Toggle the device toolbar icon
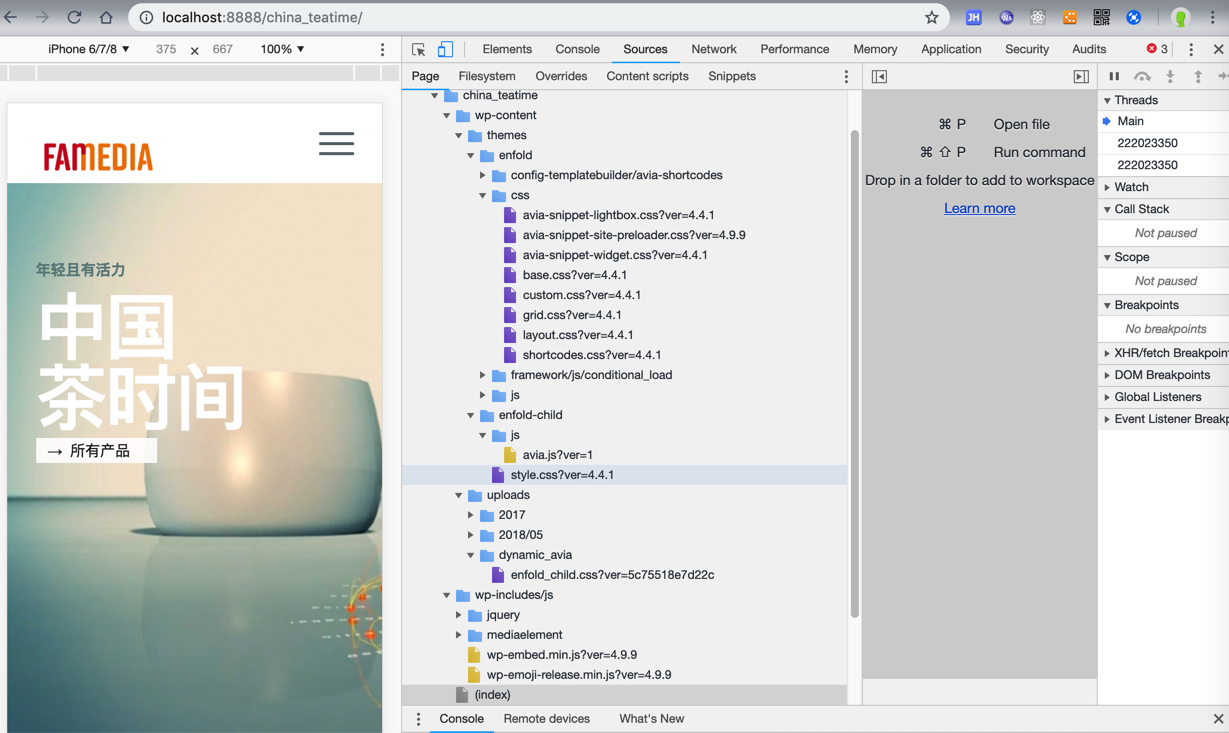 pos(445,49)
